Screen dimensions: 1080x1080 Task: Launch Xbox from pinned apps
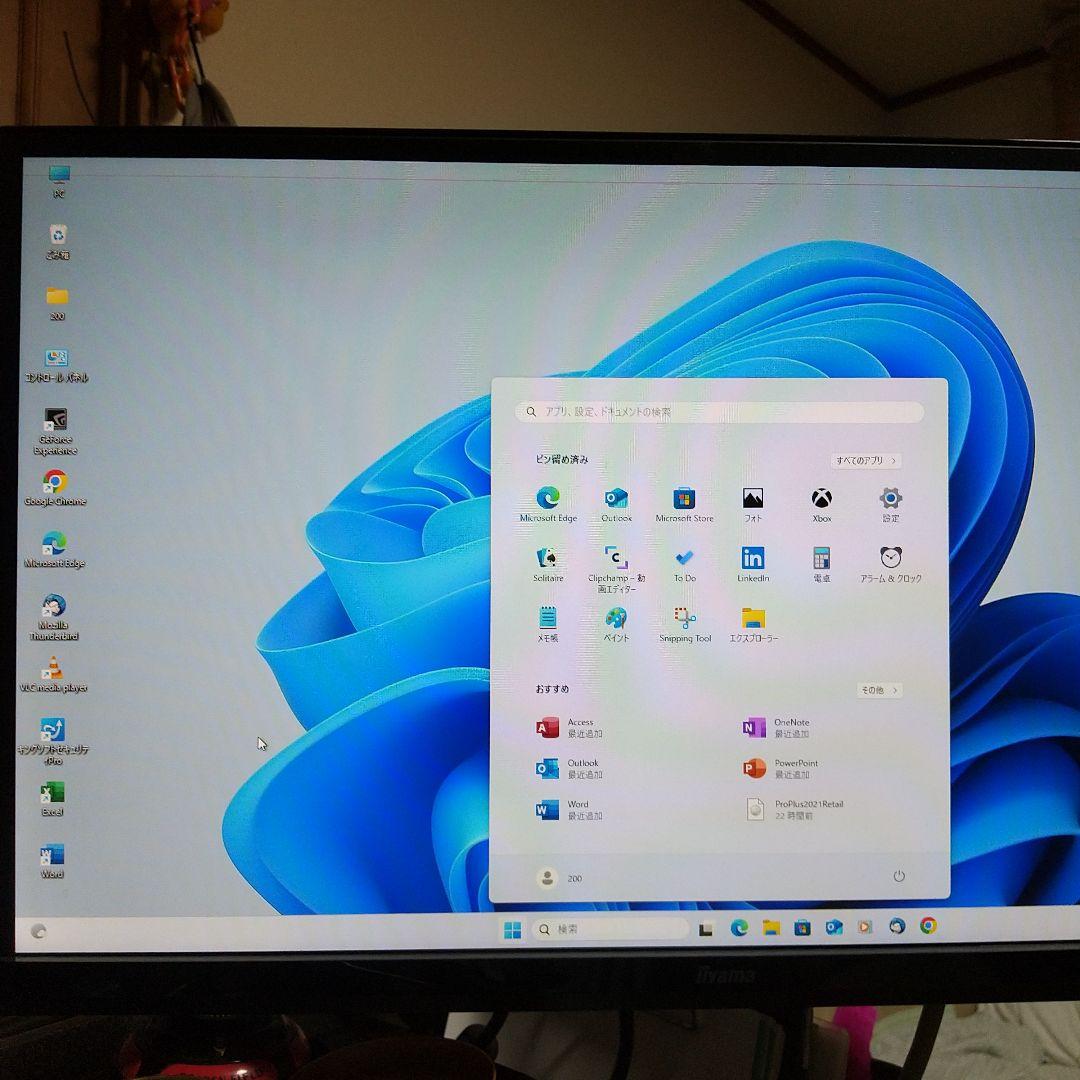821,504
